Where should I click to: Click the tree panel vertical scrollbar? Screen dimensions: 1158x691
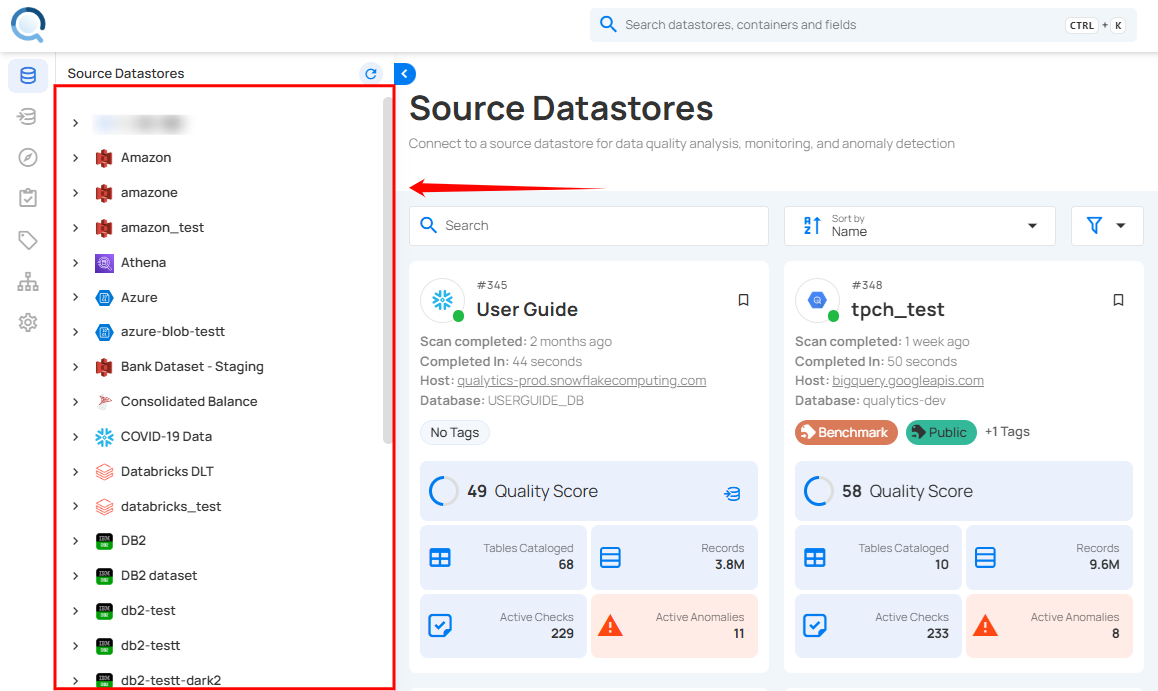point(387,270)
